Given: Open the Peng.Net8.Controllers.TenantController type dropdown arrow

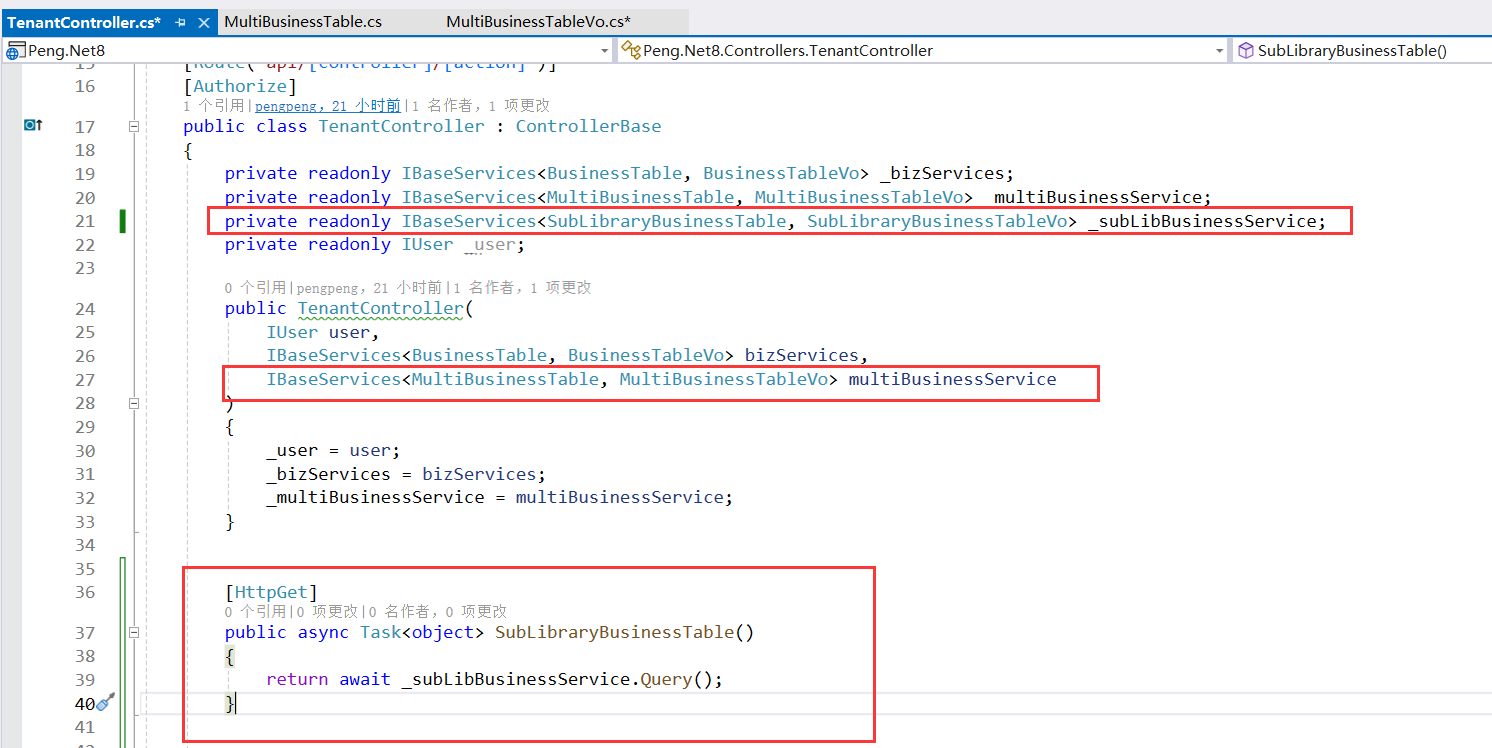Looking at the screenshot, I should (1219, 50).
